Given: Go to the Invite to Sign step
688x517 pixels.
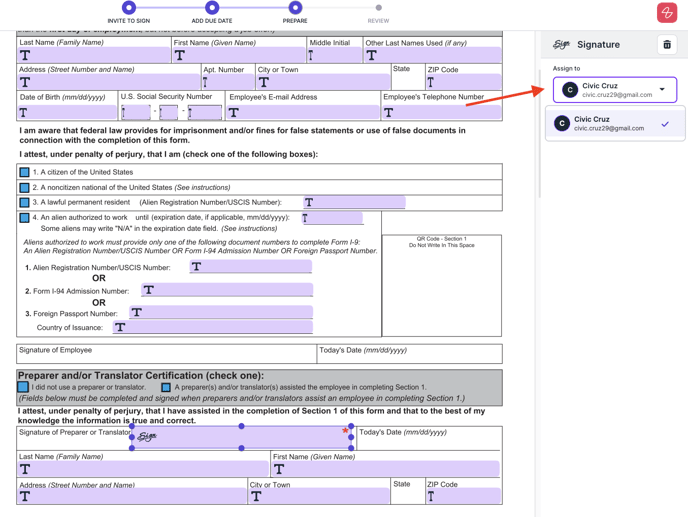Looking at the screenshot, I should click(129, 7).
